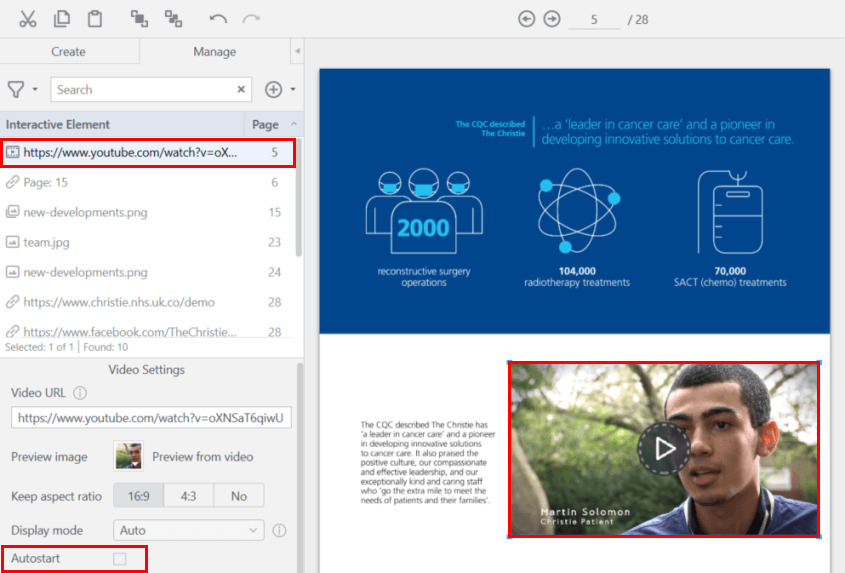Image resolution: width=845 pixels, height=573 pixels.
Task: Click the link icon beside Page: 15
Action: tap(12, 182)
